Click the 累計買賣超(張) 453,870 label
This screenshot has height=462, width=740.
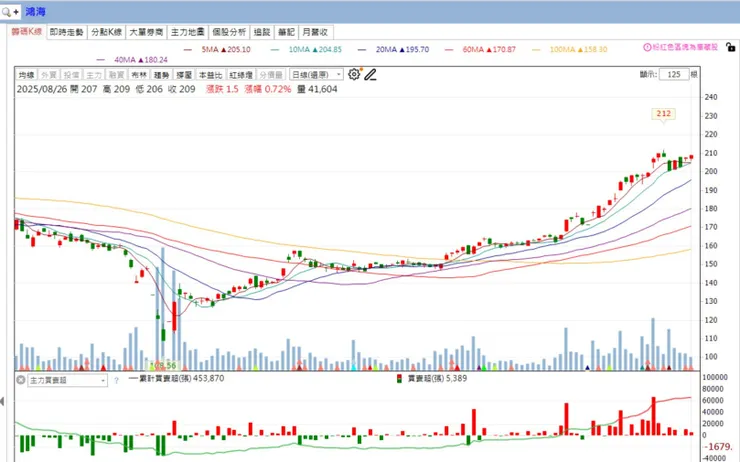pyautogui.click(x=177, y=378)
